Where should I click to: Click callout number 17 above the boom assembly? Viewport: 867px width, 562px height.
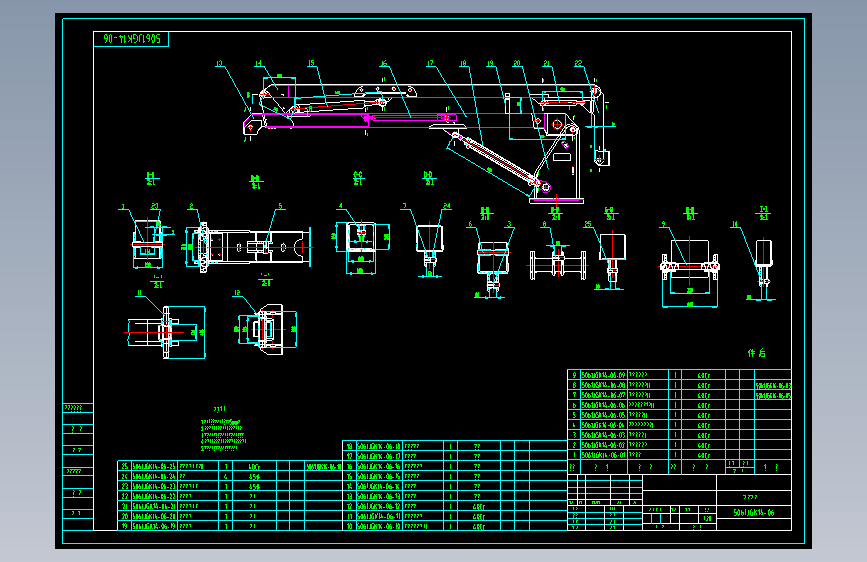tap(430, 64)
